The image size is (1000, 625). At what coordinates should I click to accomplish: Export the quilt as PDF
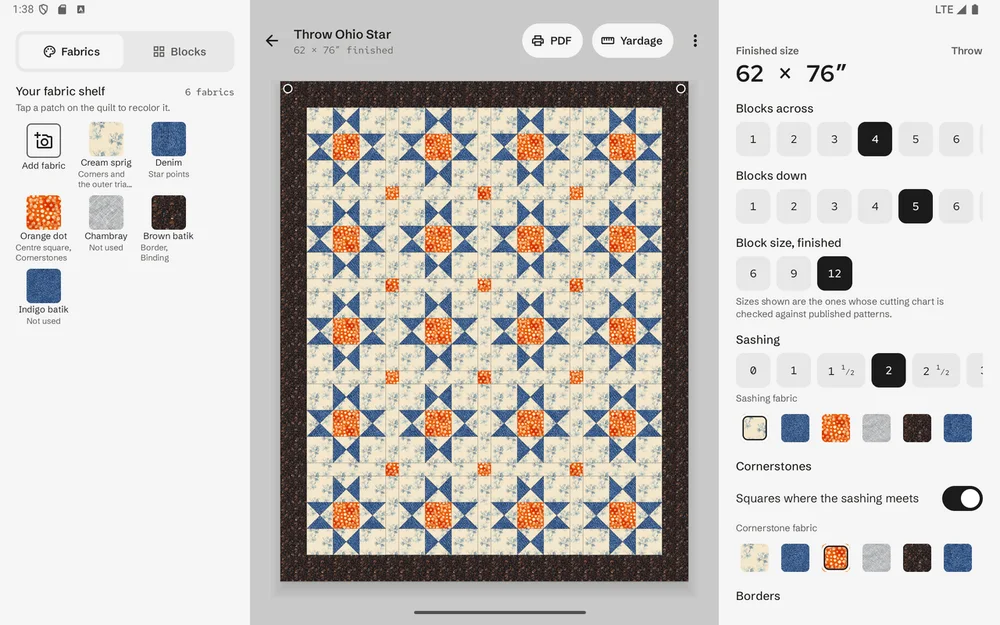pos(552,41)
